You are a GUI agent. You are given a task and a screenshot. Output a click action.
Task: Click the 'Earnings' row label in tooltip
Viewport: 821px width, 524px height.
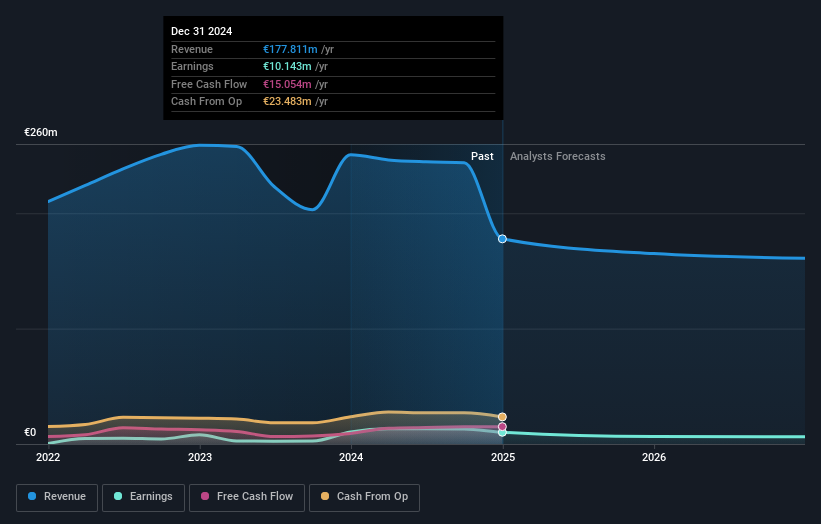(192, 66)
